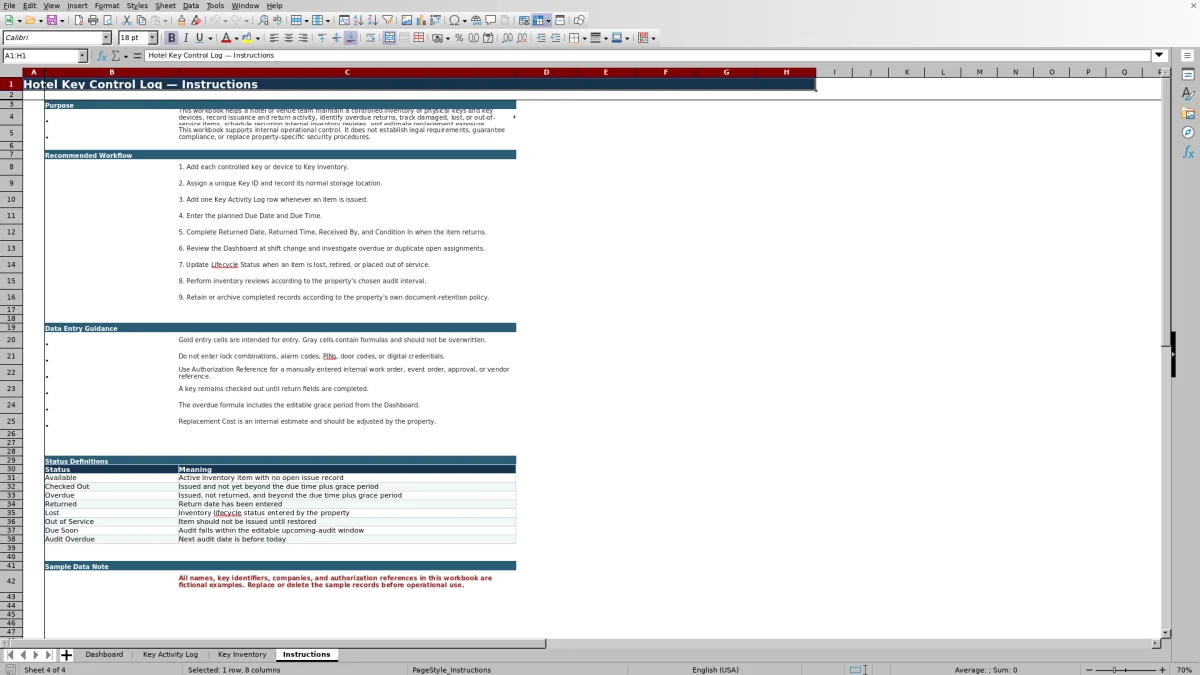Image resolution: width=1200 pixels, height=675 pixels.
Task: Toggle Align Right
Action: pos(303,38)
